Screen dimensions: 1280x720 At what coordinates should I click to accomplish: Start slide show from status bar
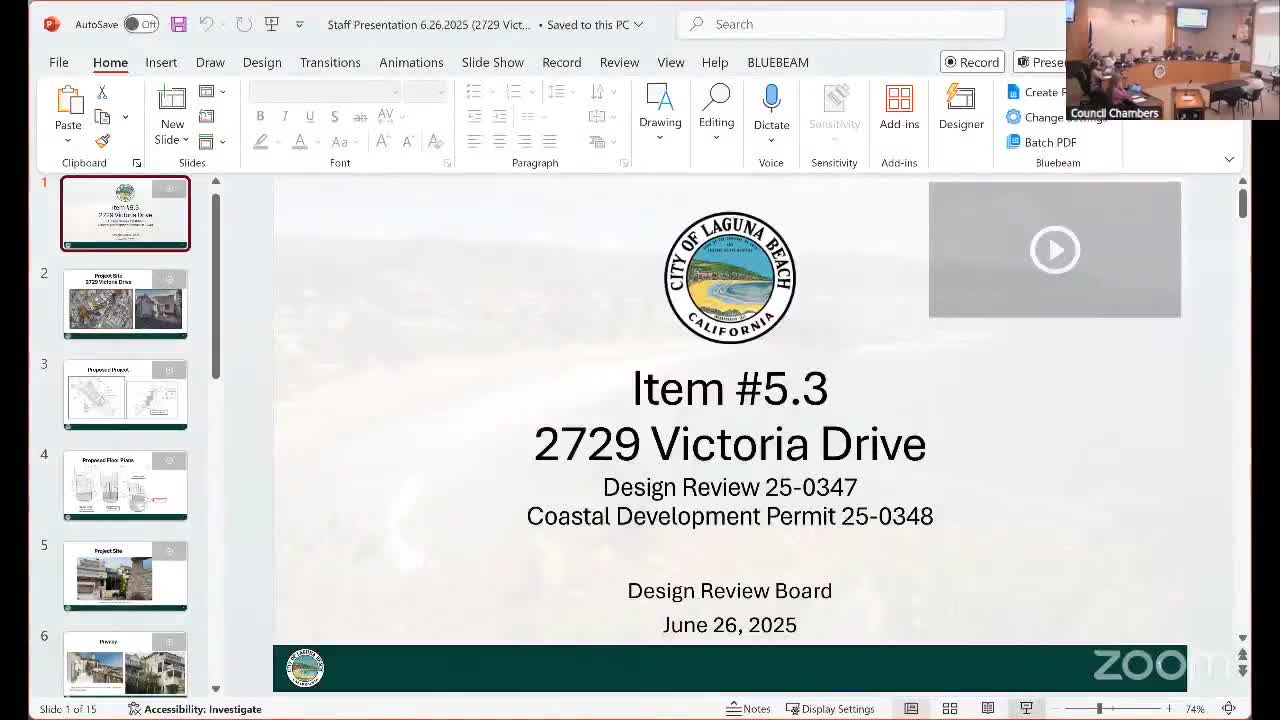coord(1026,709)
